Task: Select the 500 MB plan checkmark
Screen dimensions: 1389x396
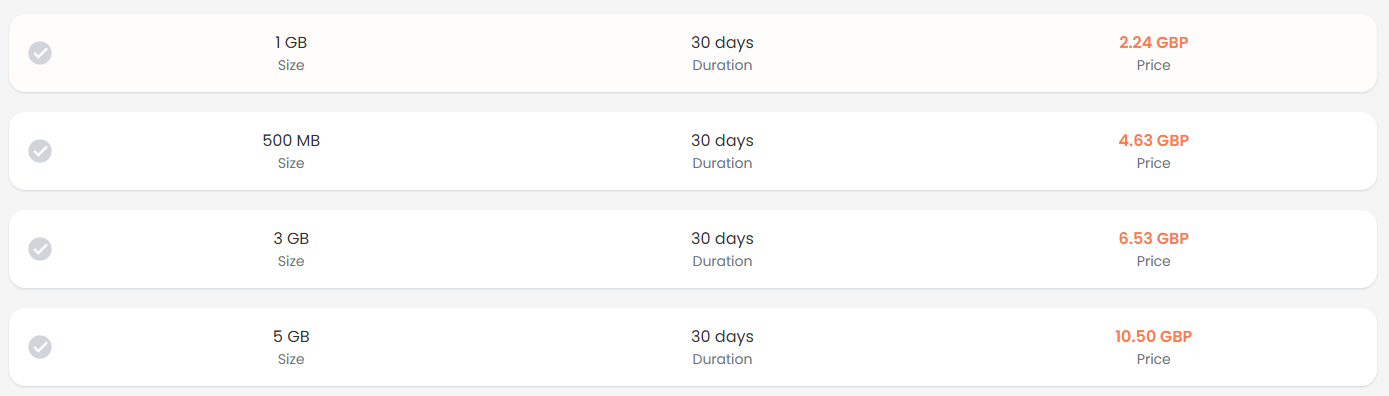Action: point(40,151)
